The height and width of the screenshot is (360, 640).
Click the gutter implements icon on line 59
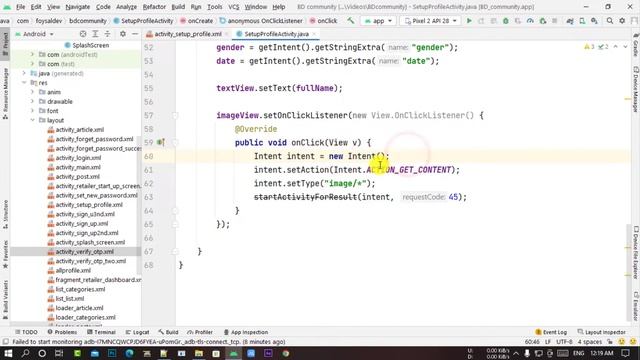pos(160,142)
